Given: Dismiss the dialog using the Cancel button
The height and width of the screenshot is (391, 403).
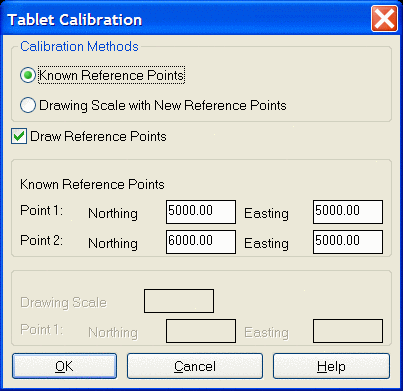Looking at the screenshot, I should tap(195, 366).
